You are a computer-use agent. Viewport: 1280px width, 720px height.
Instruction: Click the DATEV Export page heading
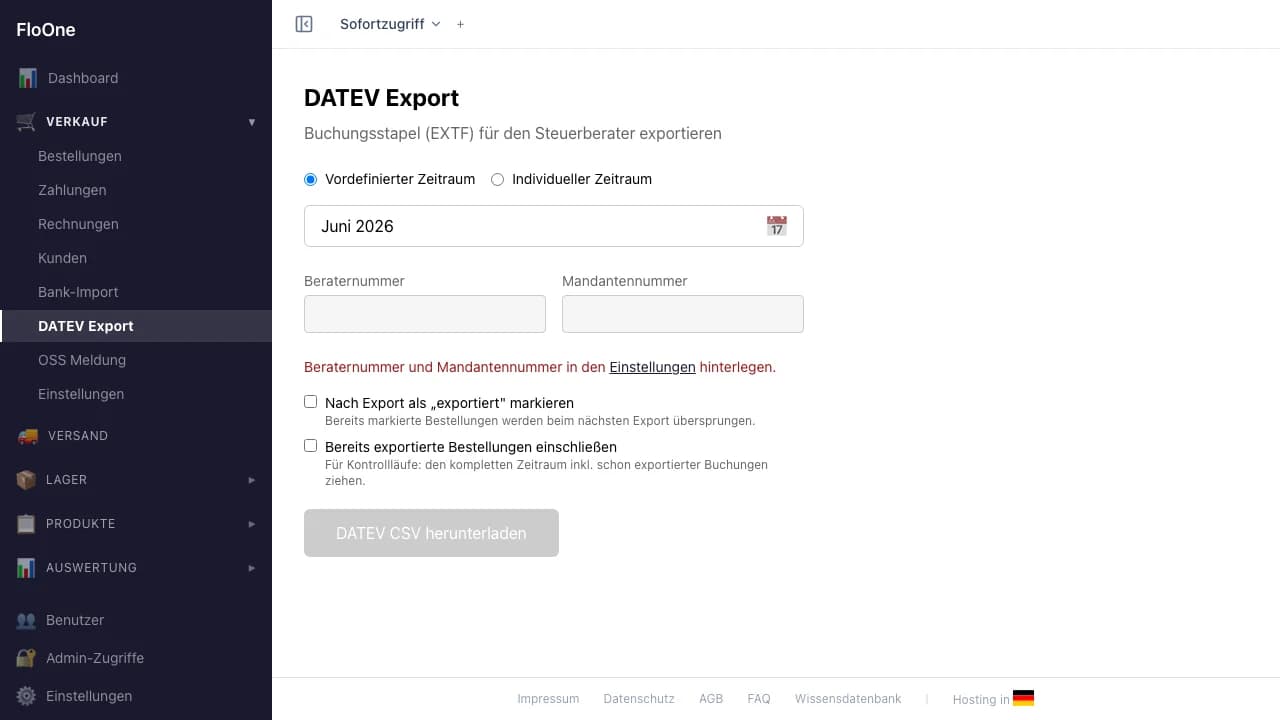click(x=381, y=98)
